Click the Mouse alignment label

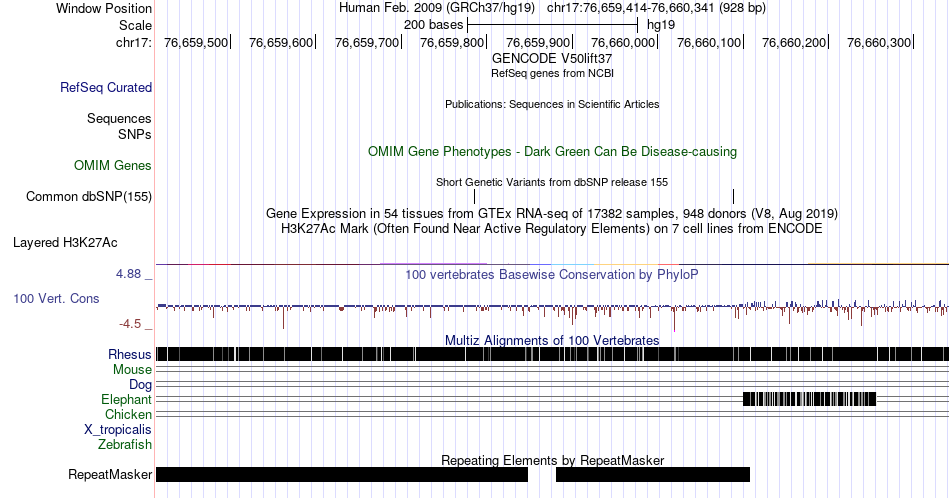pos(132,370)
